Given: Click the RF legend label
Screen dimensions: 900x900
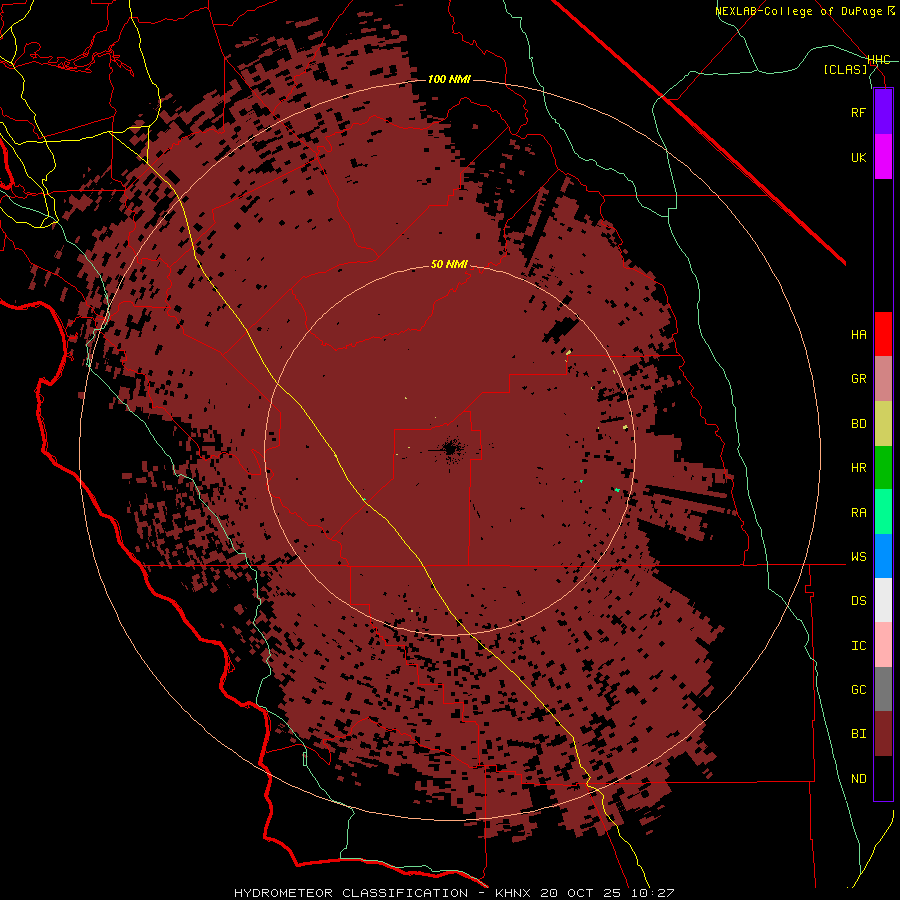Looking at the screenshot, I should tap(858, 112).
